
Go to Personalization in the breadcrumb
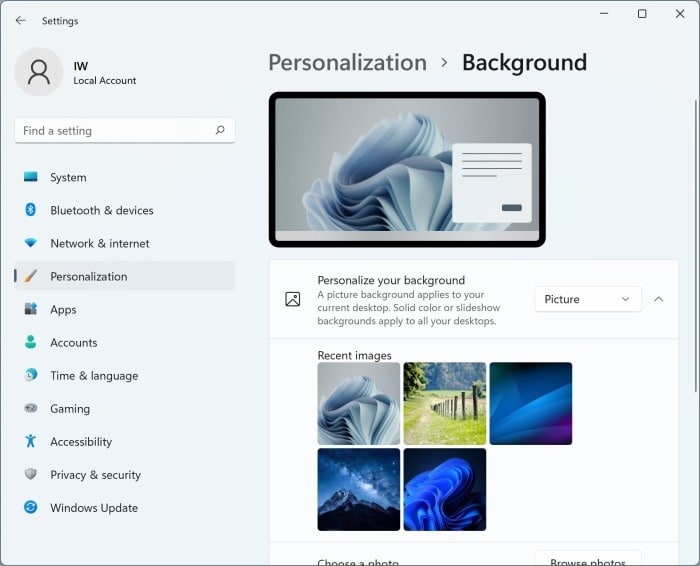347,63
